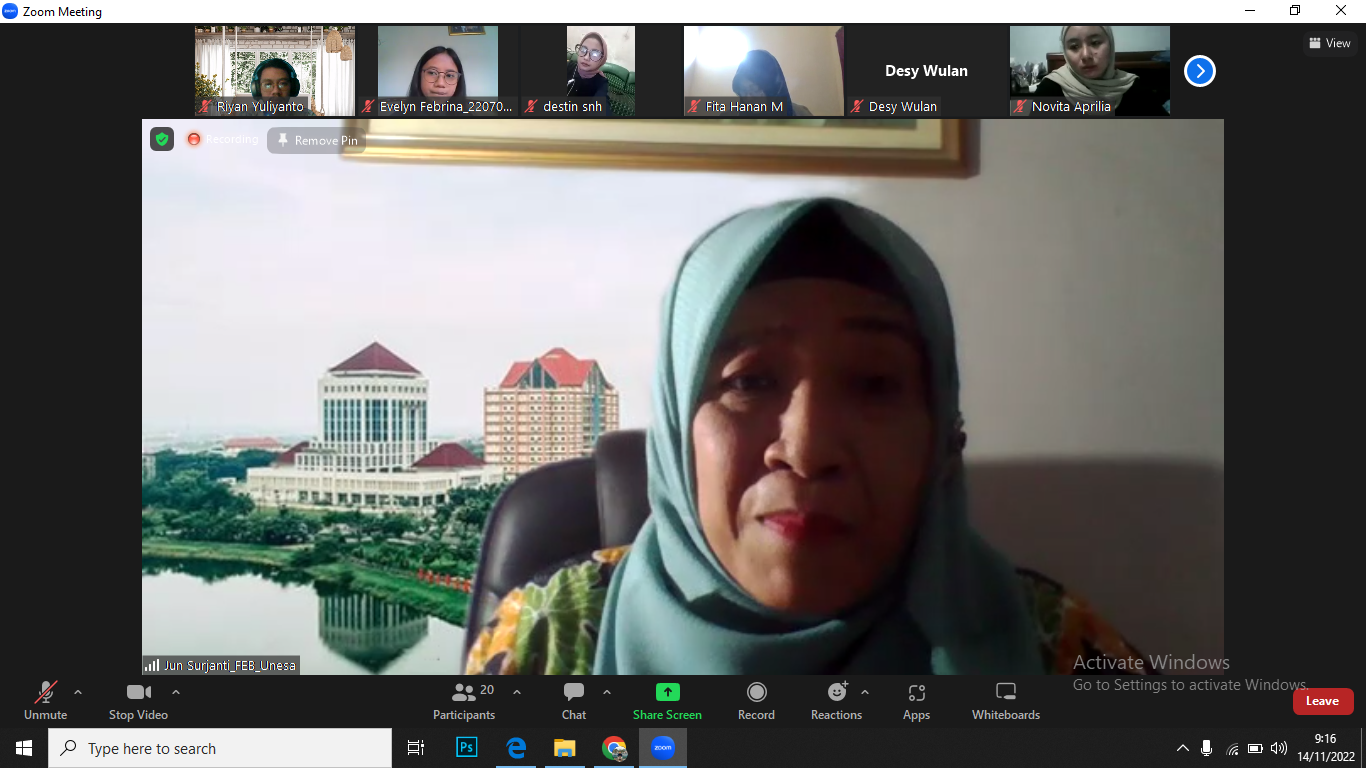The height and width of the screenshot is (768, 1366).
Task: Open the View layout menu
Action: pyautogui.click(x=1330, y=43)
